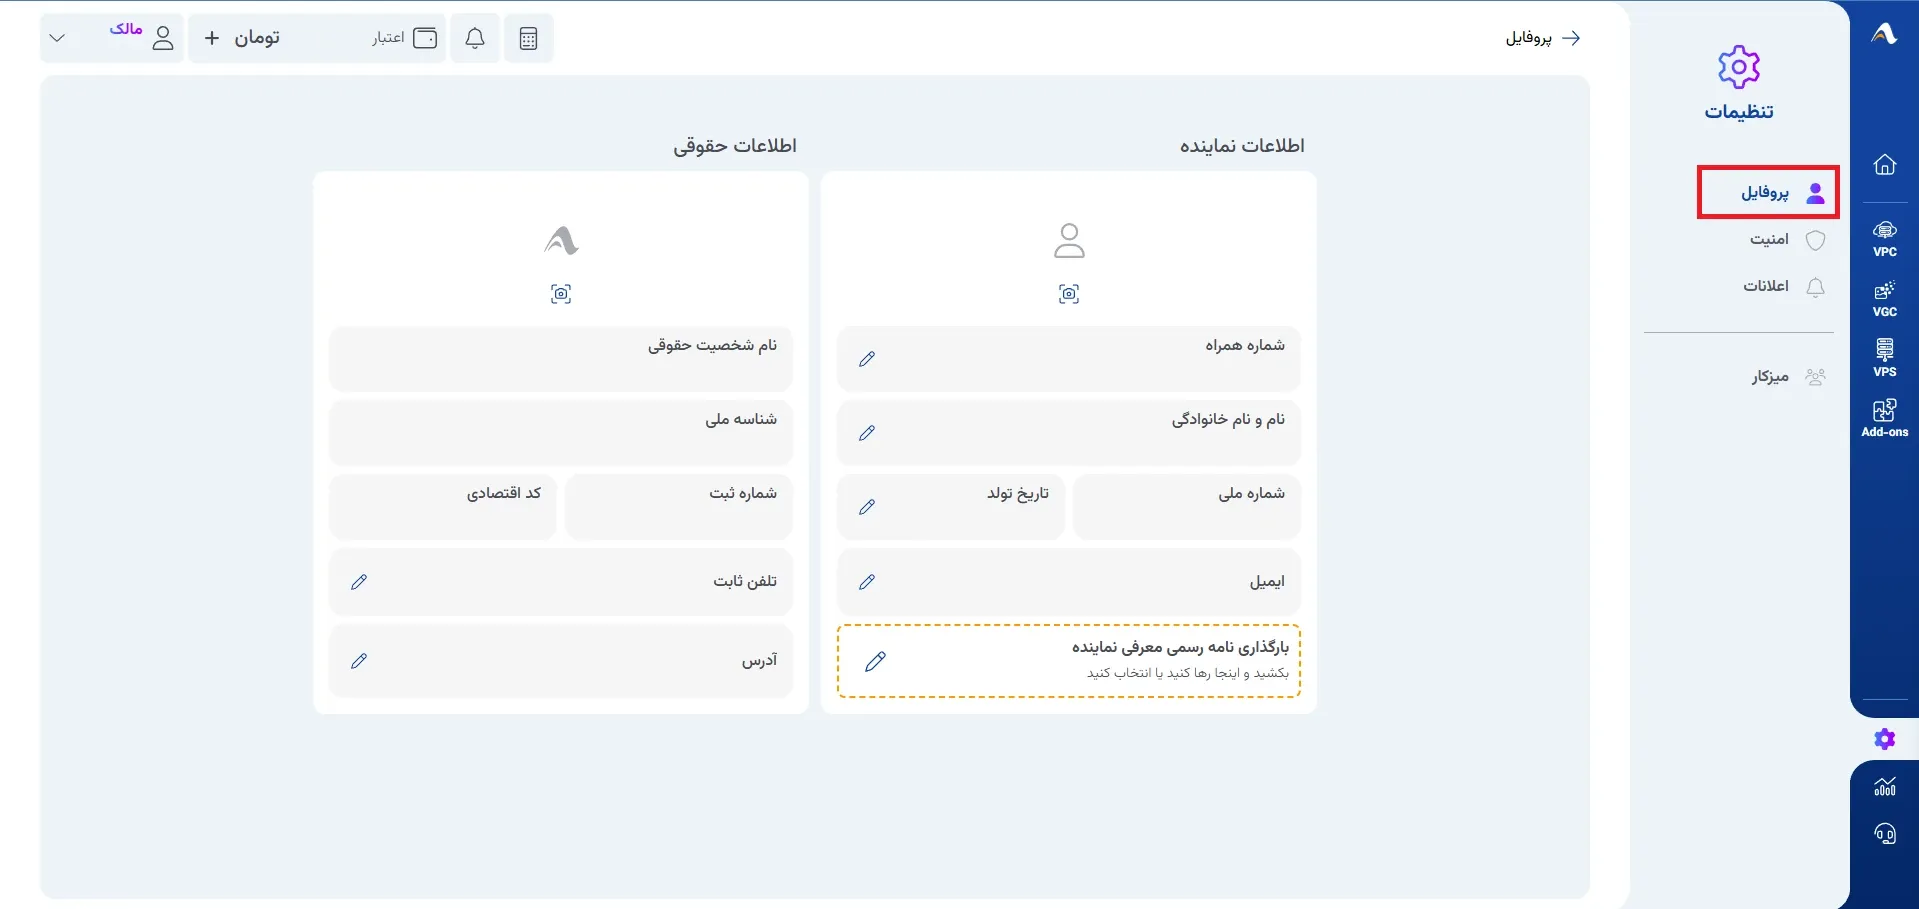Click the کد اقتصادی field
This screenshot has width=1919, height=909.
[x=442, y=507]
